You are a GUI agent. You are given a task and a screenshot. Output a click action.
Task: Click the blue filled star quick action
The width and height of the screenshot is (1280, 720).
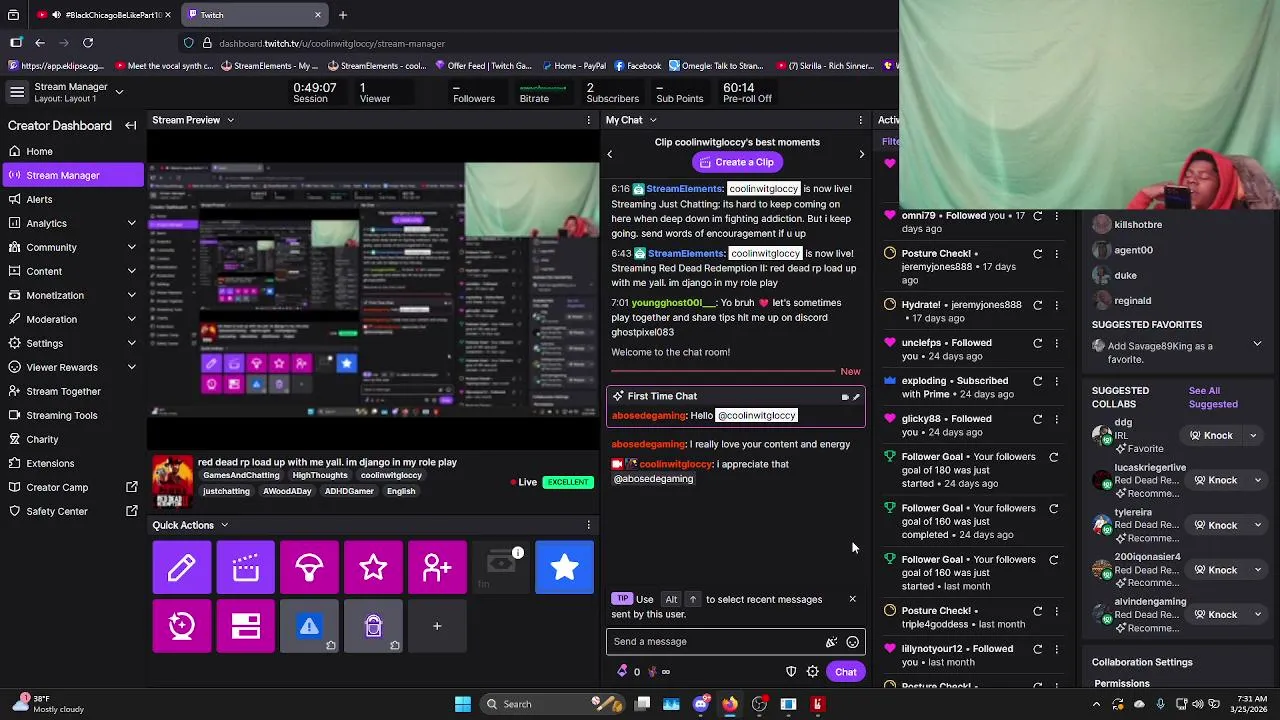pyautogui.click(x=564, y=567)
